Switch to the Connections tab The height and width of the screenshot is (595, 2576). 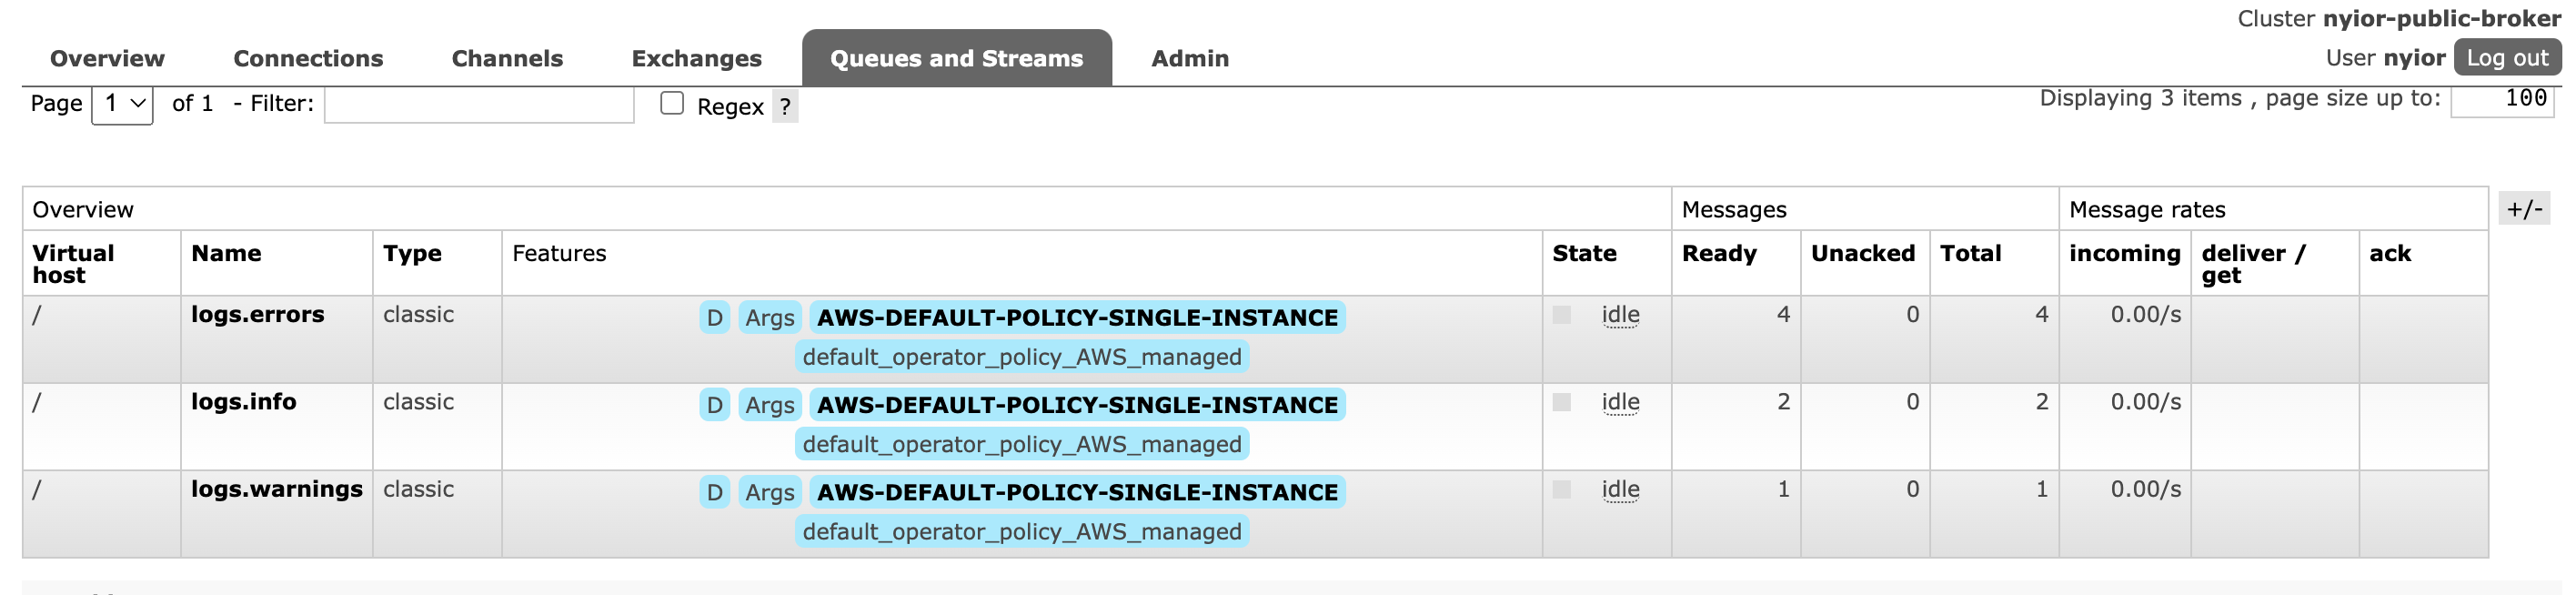pyautogui.click(x=308, y=58)
